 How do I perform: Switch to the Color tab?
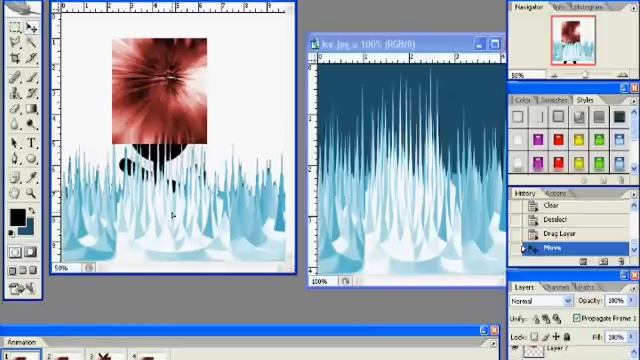[523, 100]
